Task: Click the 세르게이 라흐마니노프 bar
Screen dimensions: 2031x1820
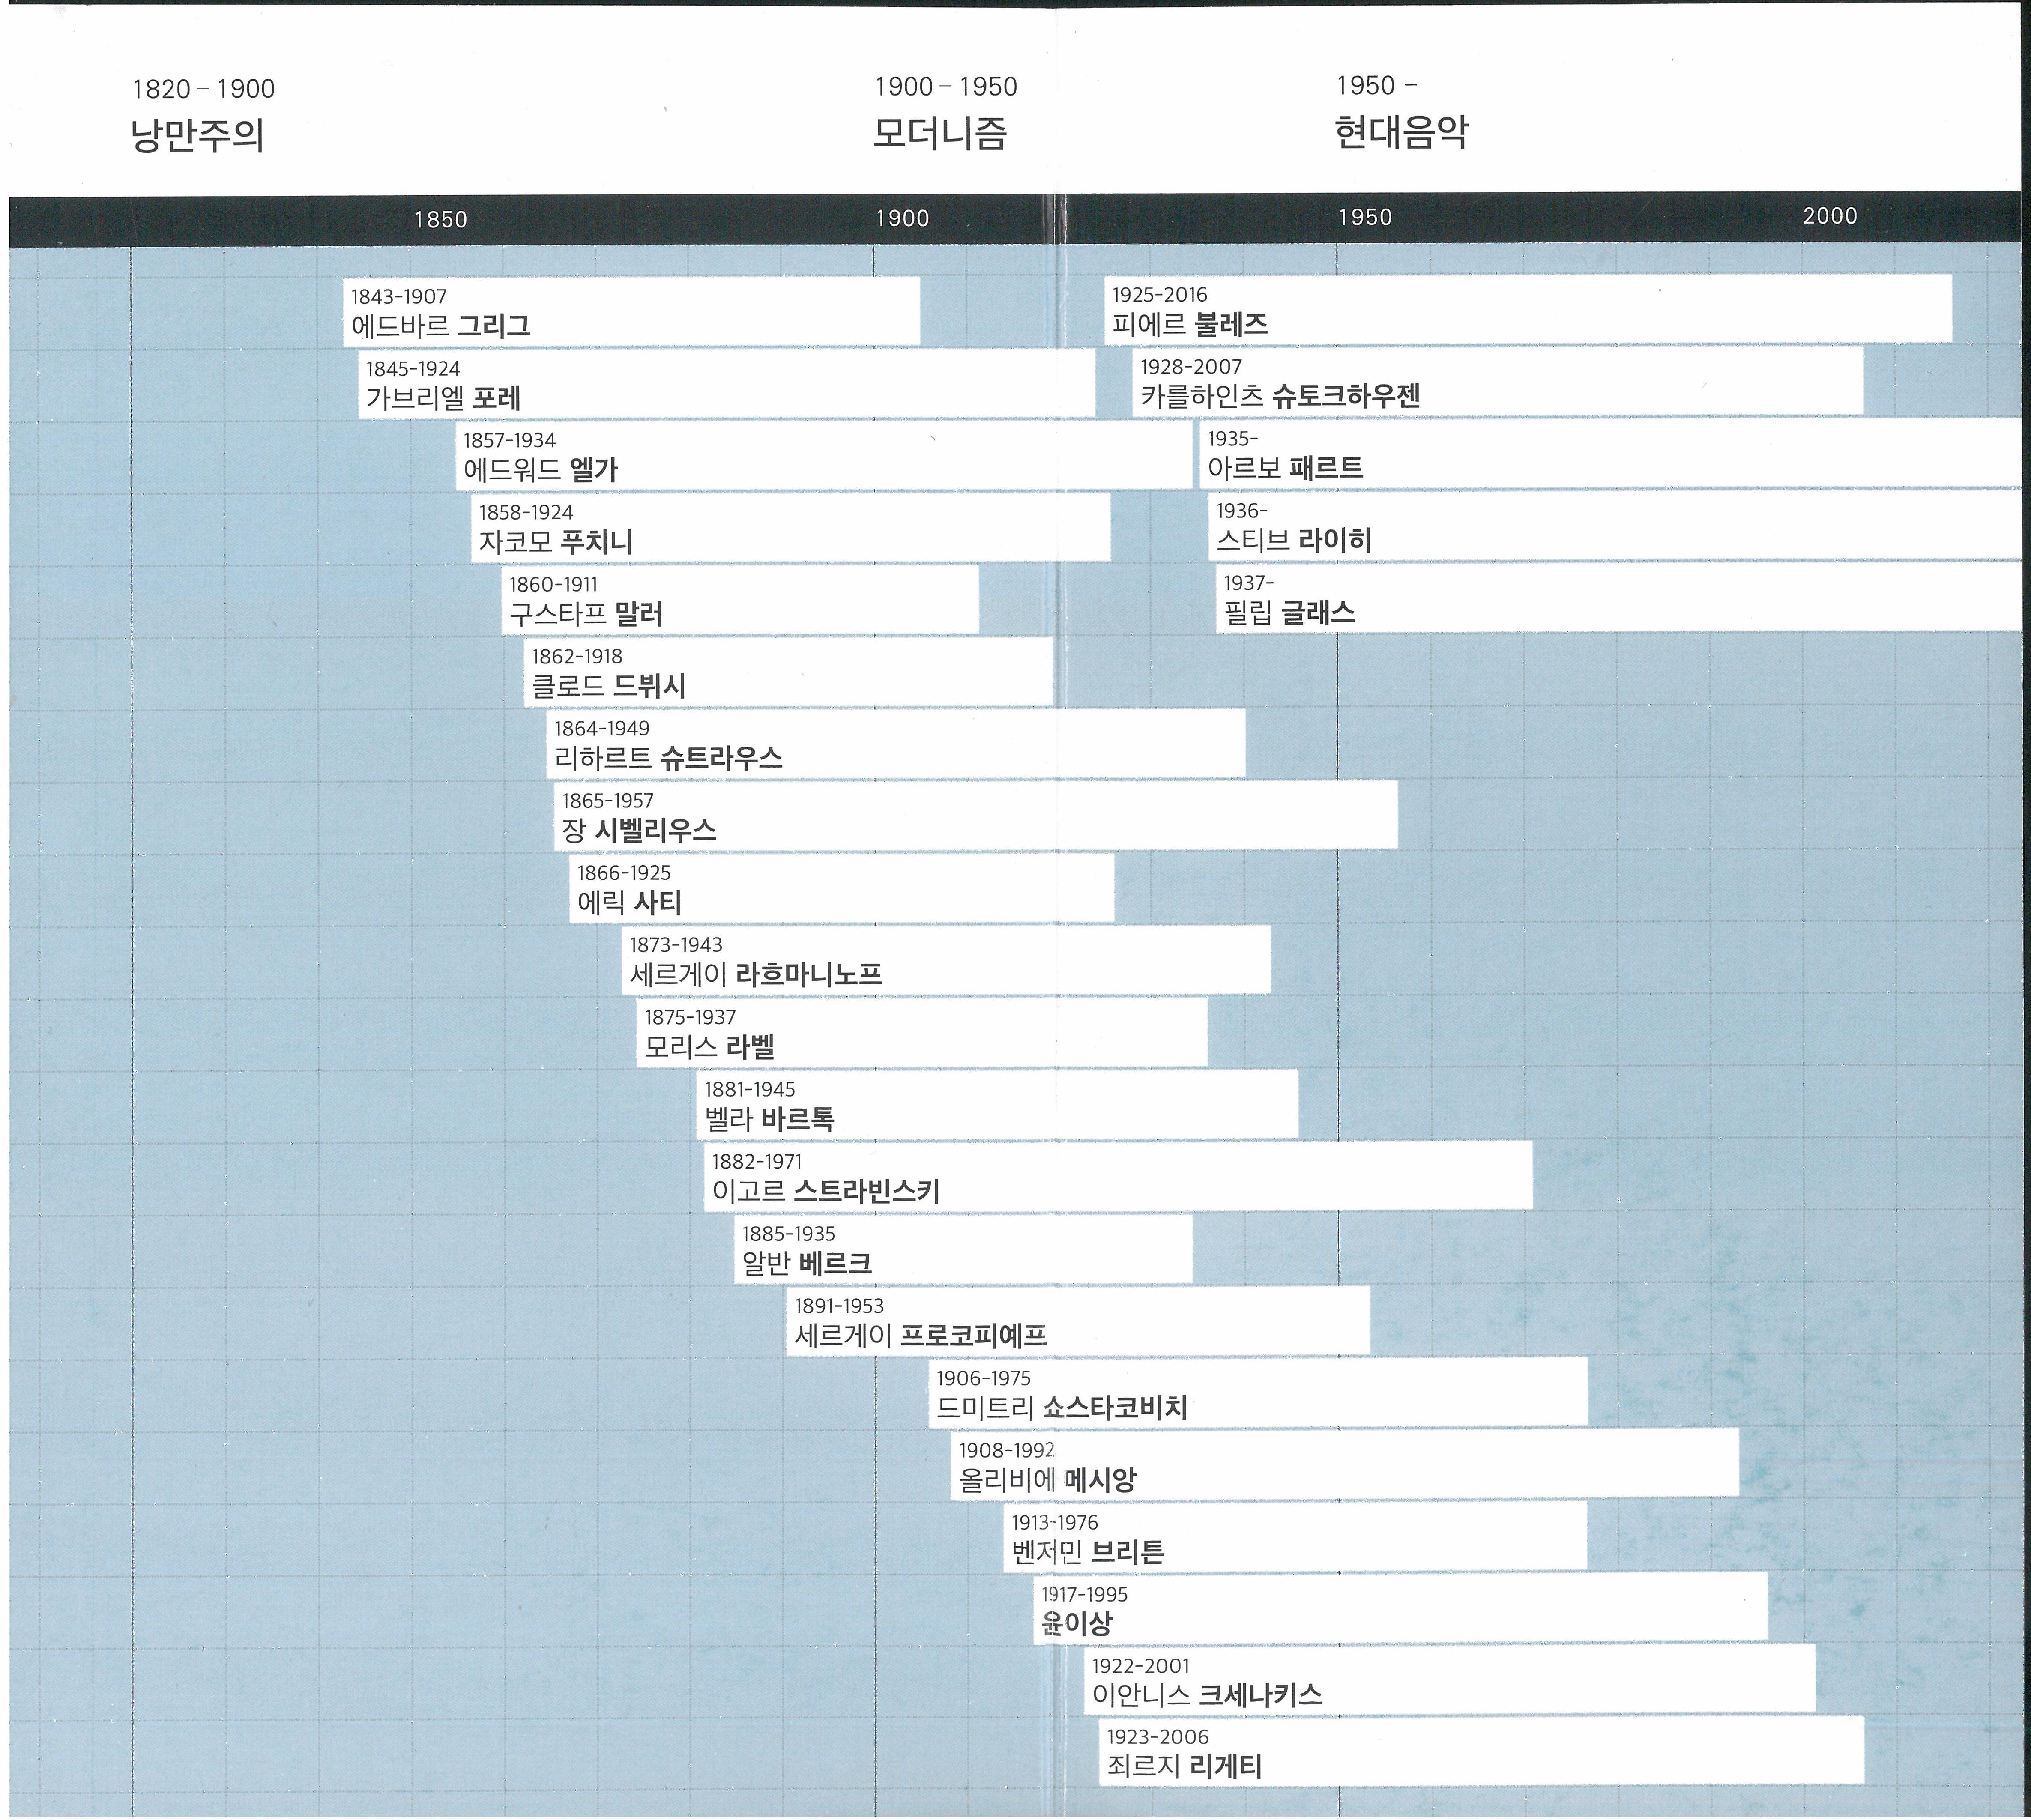Action: pyautogui.click(x=945, y=960)
